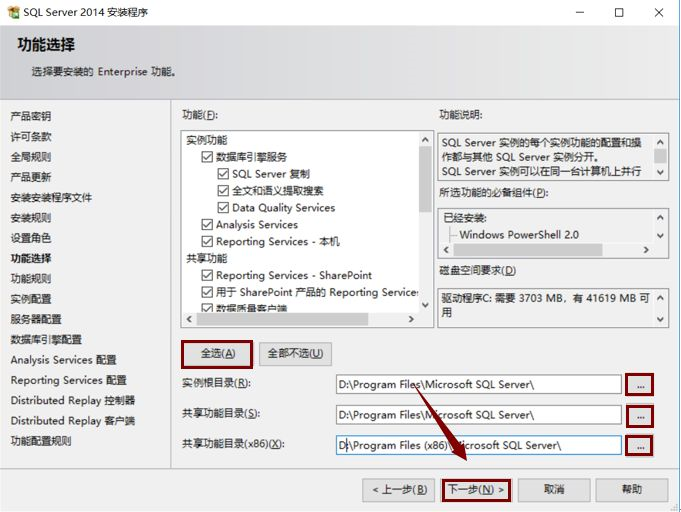Image resolution: width=681 pixels, height=512 pixels.
Task: Select 功能配置规则 step in the sidebar
Action: coord(41,441)
